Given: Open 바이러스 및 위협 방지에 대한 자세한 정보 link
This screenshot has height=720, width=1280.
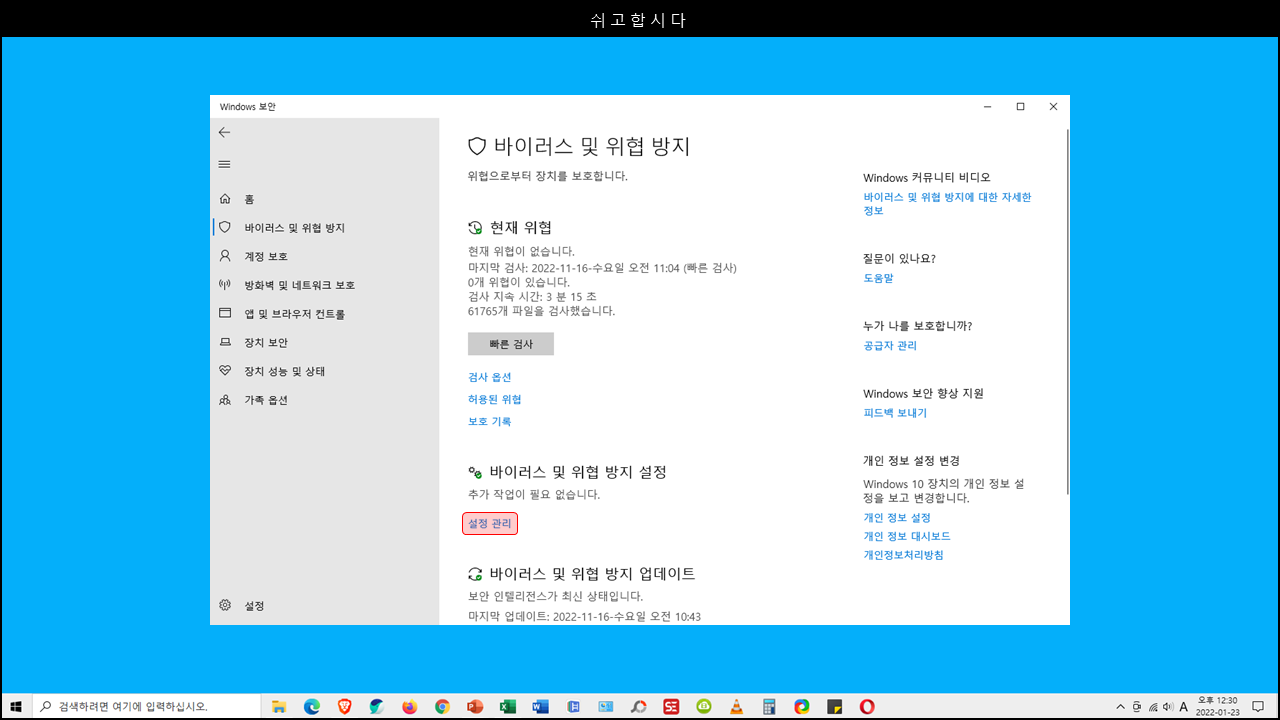Looking at the screenshot, I should (x=947, y=204).
